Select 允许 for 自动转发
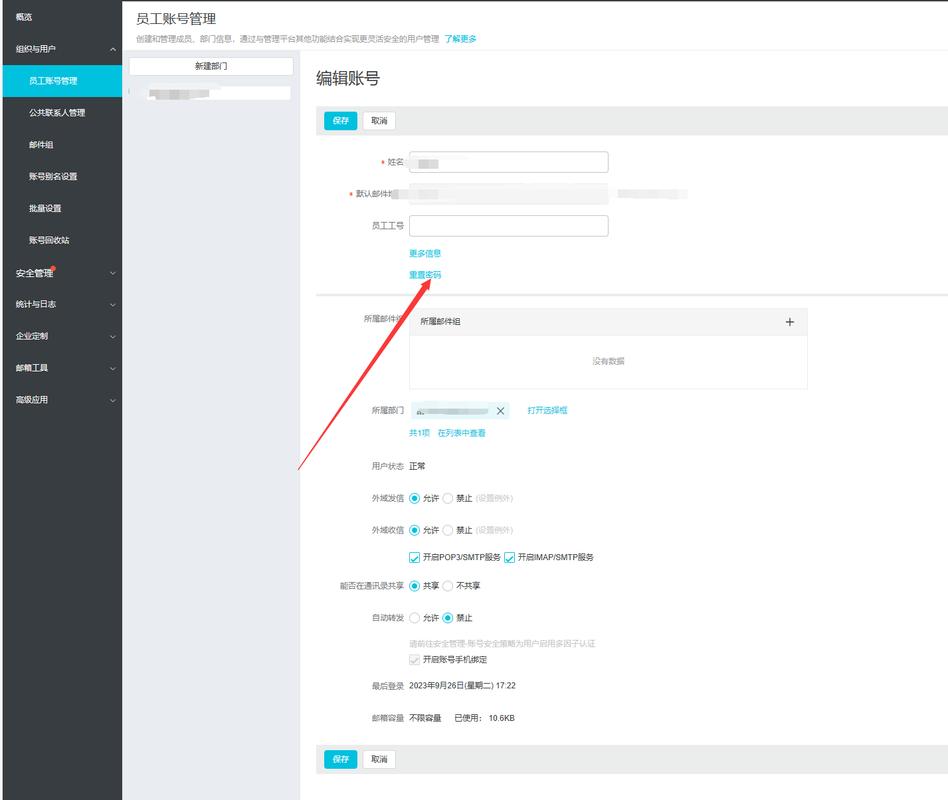 click(415, 618)
